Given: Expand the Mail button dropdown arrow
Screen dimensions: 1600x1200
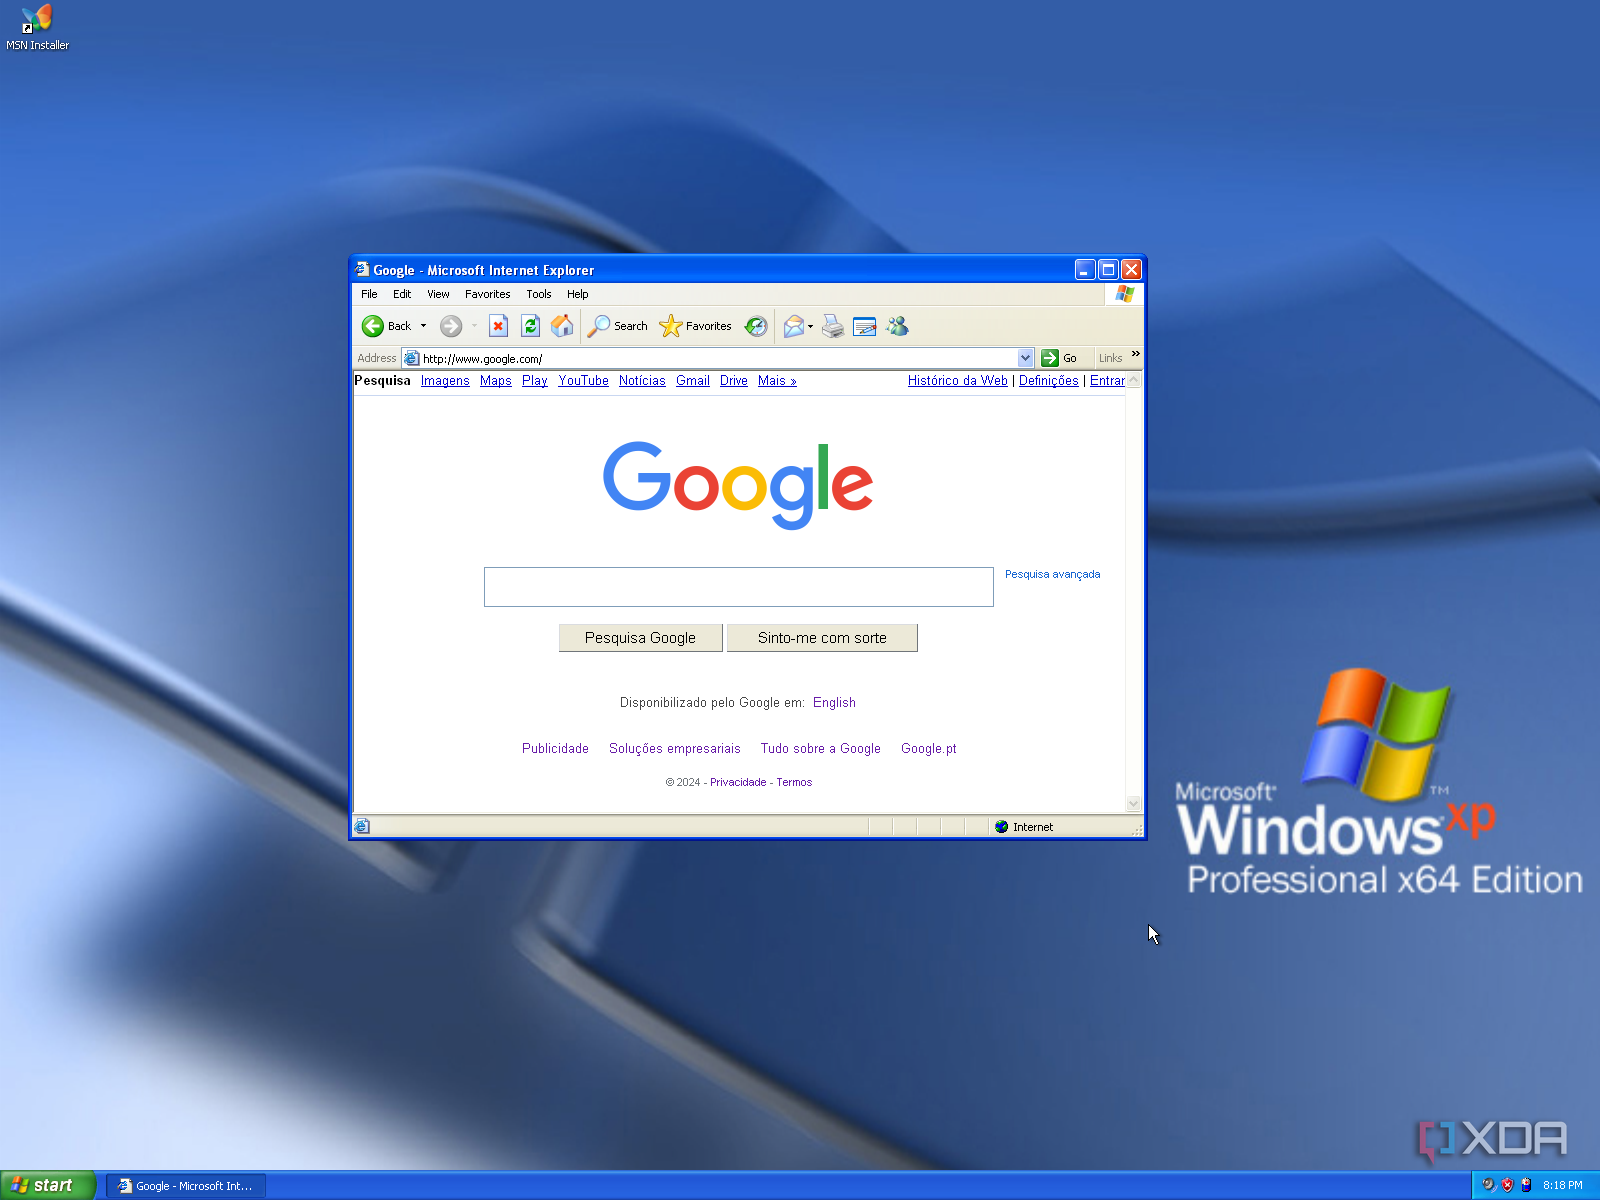Looking at the screenshot, I should (x=810, y=326).
